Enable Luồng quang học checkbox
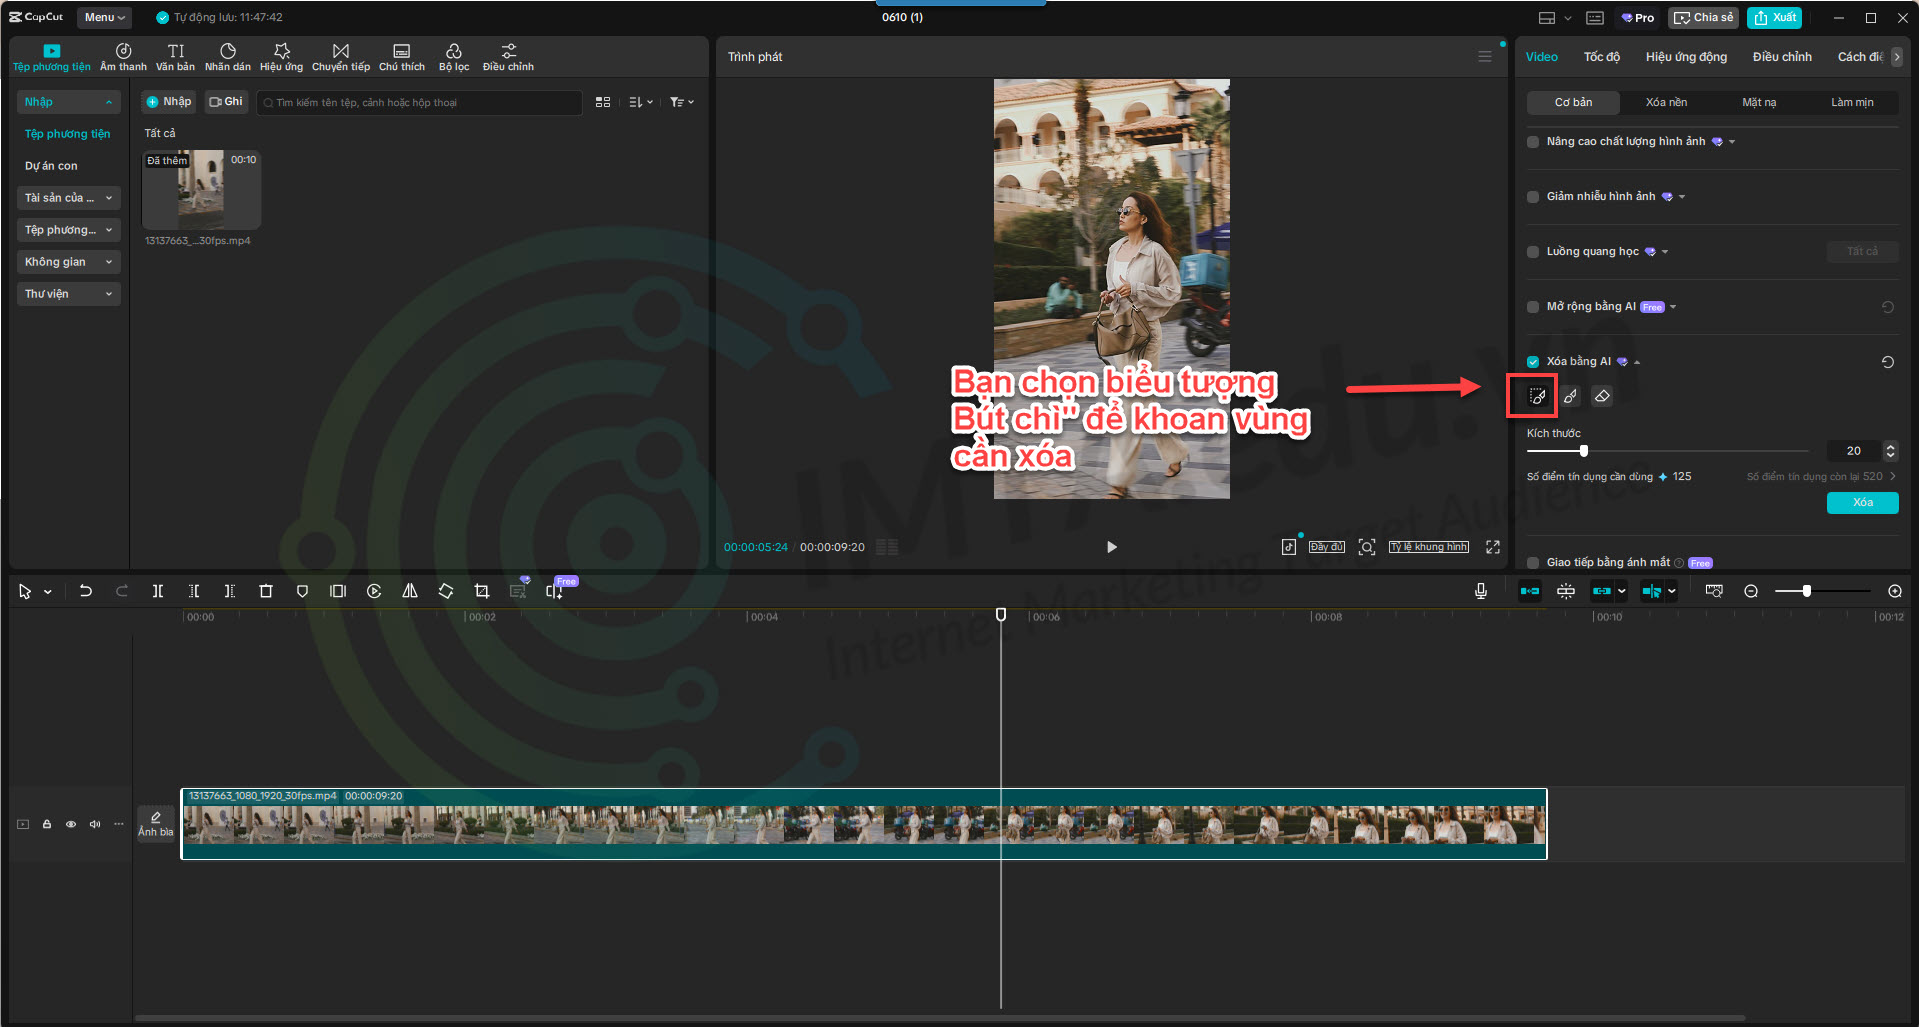Viewport: 1919px width, 1027px height. tap(1533, 252)
